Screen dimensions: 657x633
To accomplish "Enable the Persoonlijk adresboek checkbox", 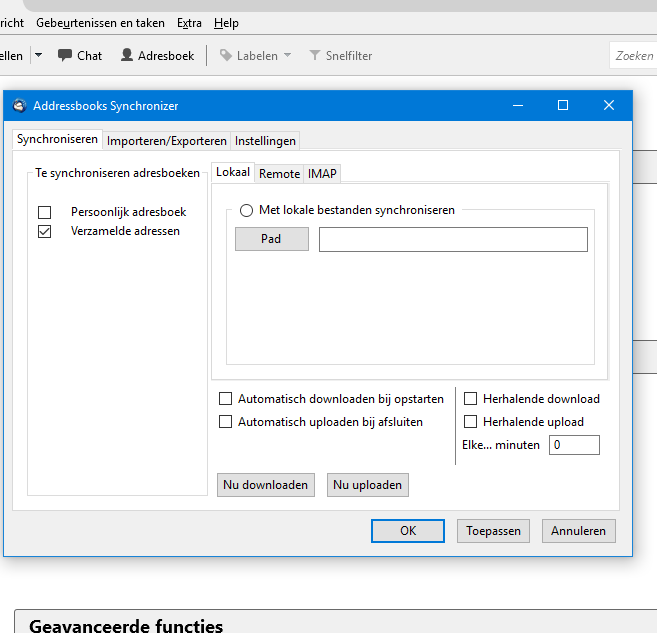I will pyautogui.click(x=44, y=212).
